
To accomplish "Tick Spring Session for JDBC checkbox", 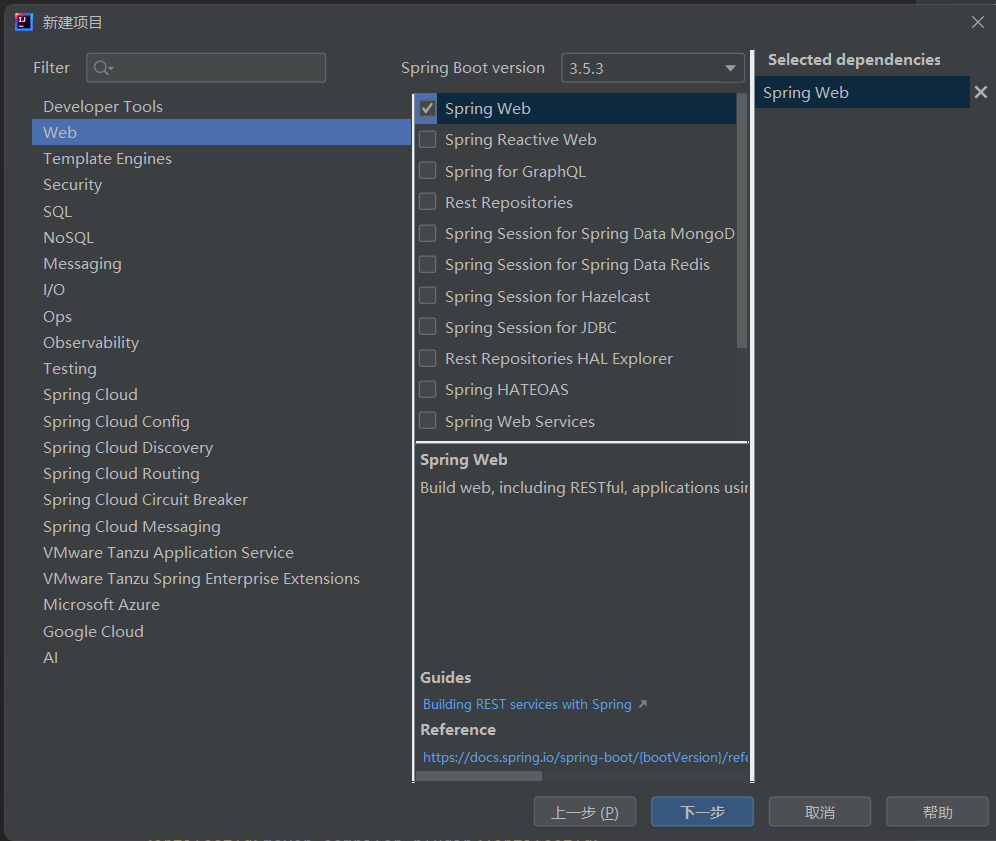I will [x=427, y=327].
